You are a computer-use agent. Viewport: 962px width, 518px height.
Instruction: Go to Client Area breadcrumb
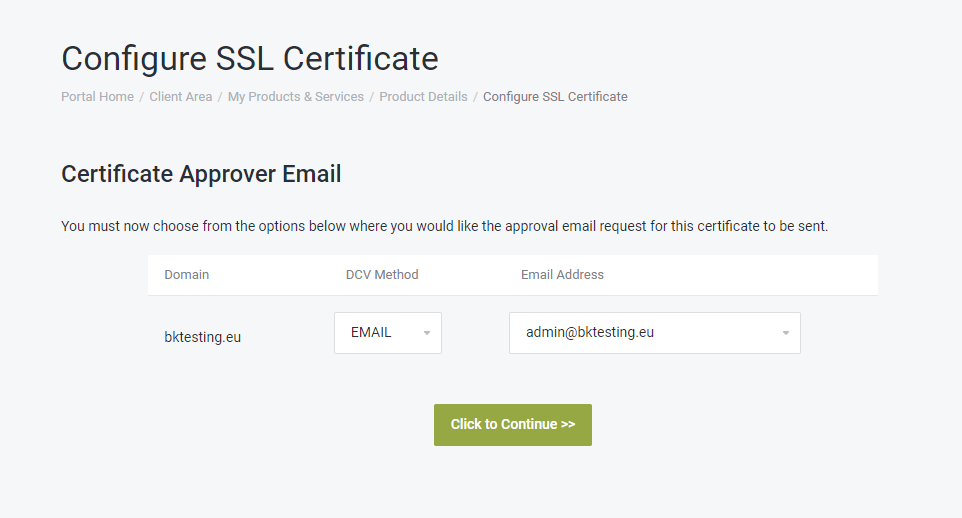(180, 96)
